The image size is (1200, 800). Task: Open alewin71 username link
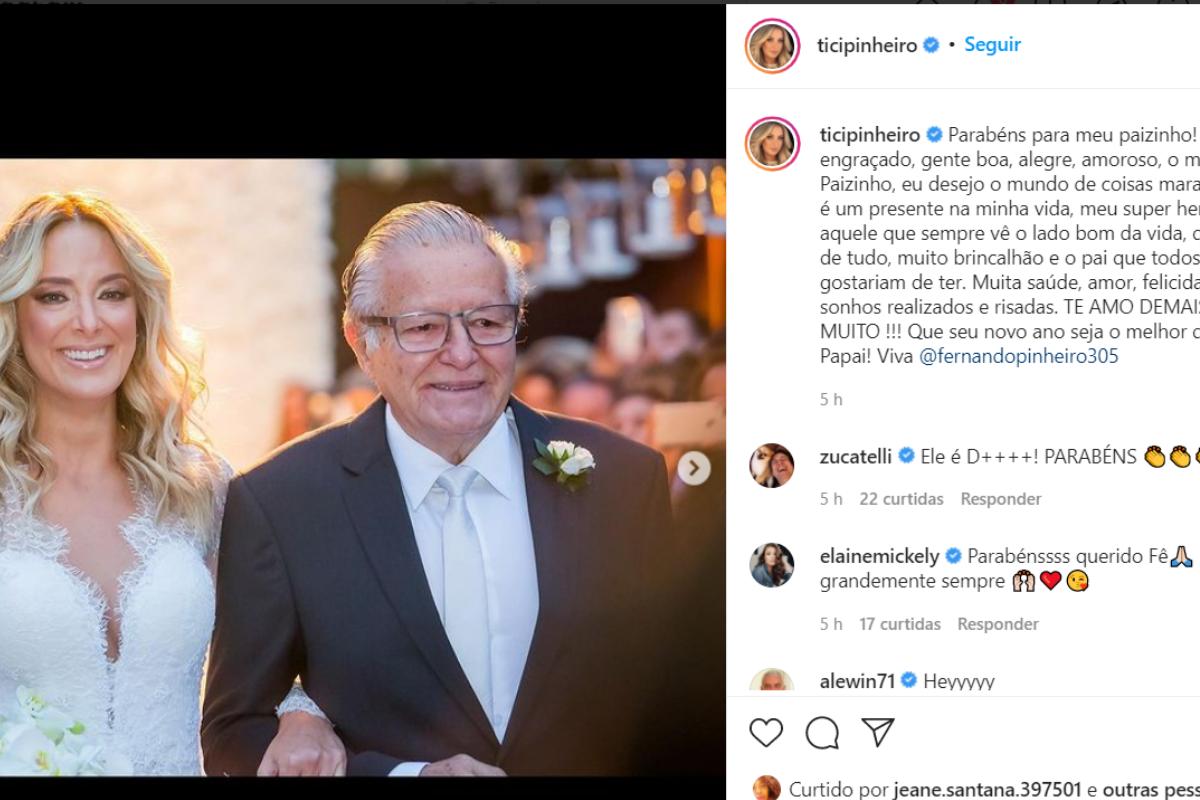[856, 681]
